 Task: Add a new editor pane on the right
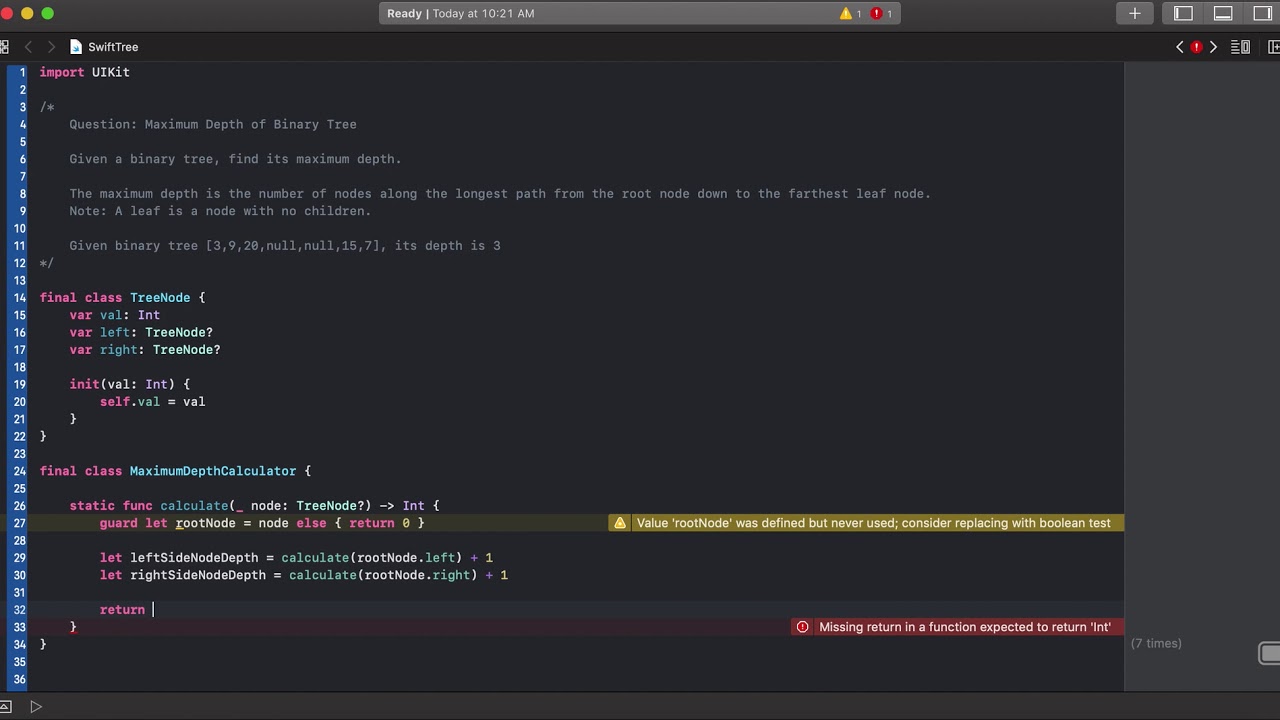coord(1273,47)
